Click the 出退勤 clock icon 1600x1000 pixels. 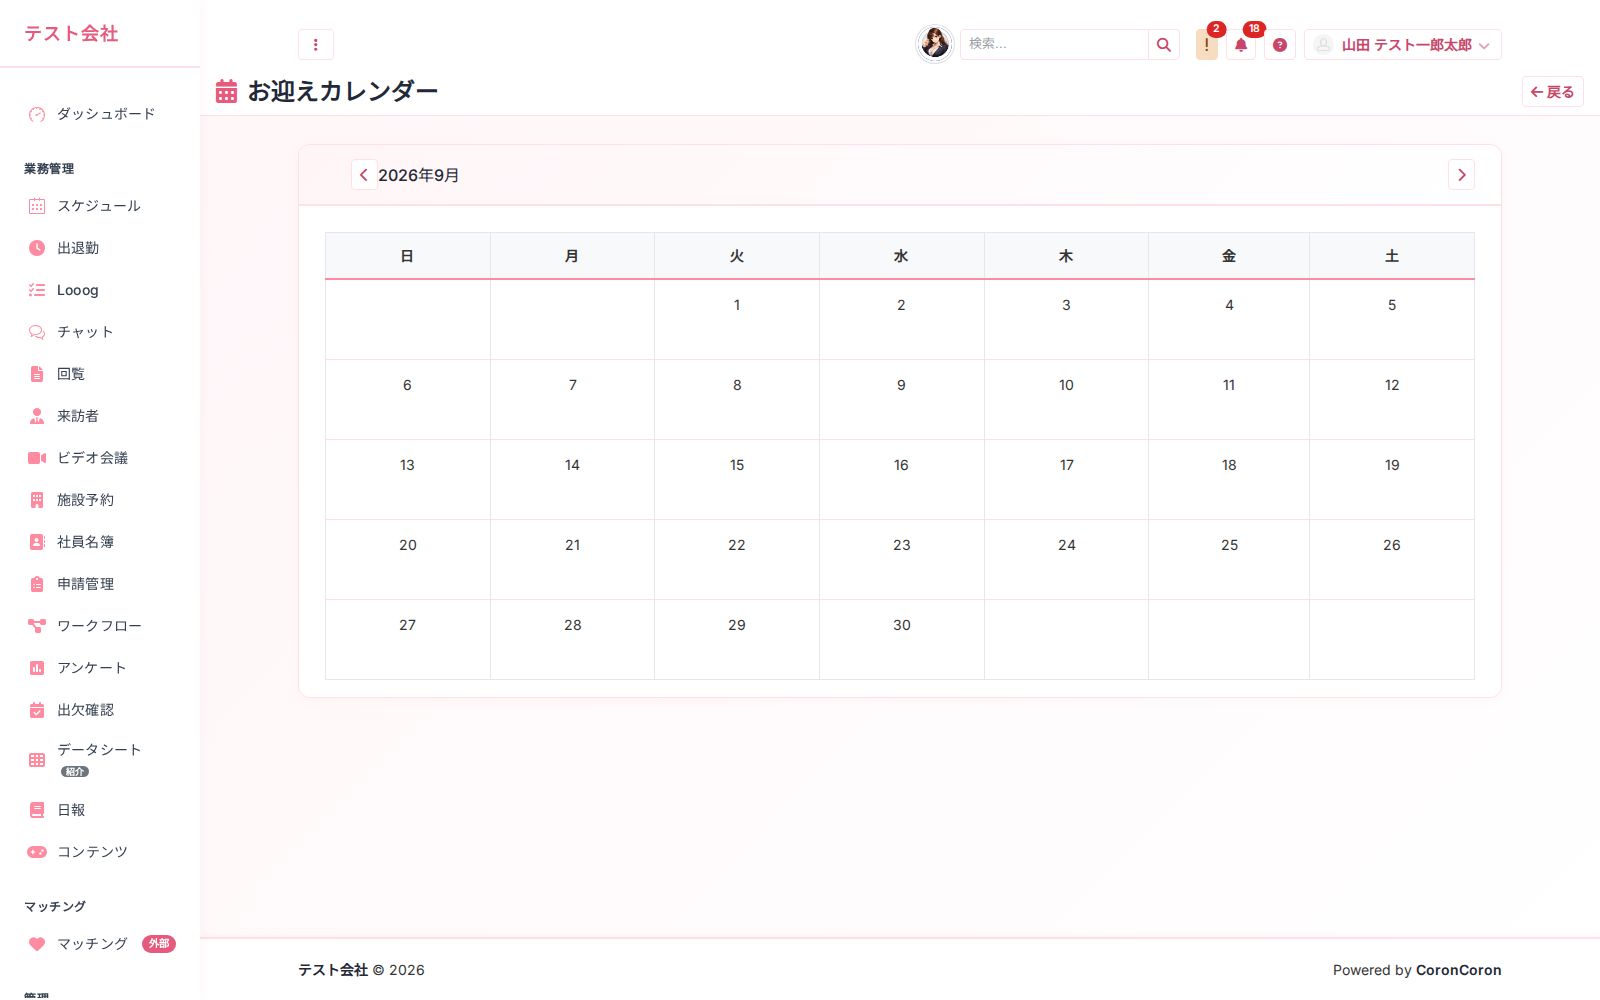pos(37,248)
